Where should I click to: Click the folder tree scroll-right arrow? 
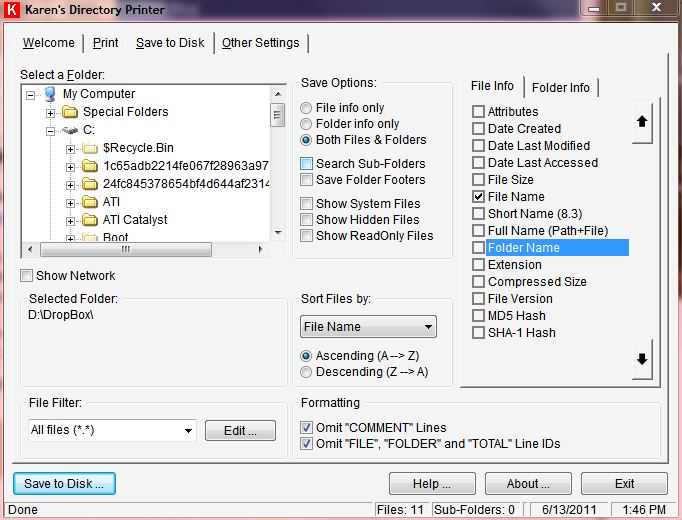pos(261,250)
